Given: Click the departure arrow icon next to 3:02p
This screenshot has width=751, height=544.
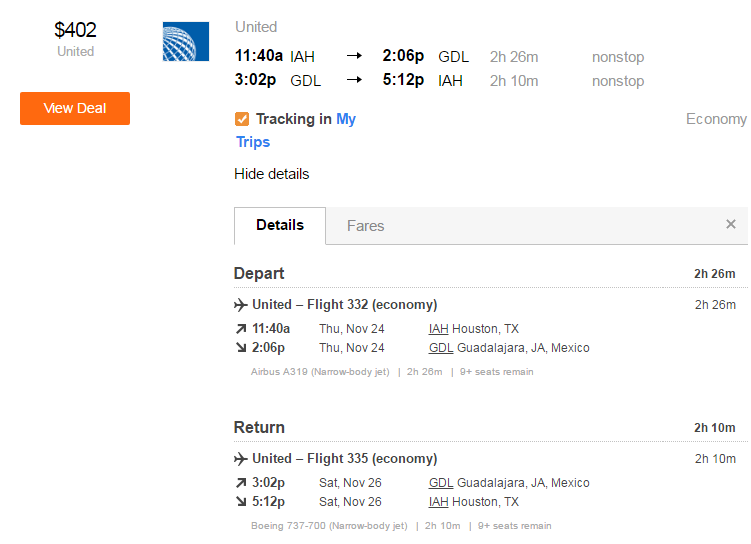Looking at the screenshot, I should pos(241,483).
